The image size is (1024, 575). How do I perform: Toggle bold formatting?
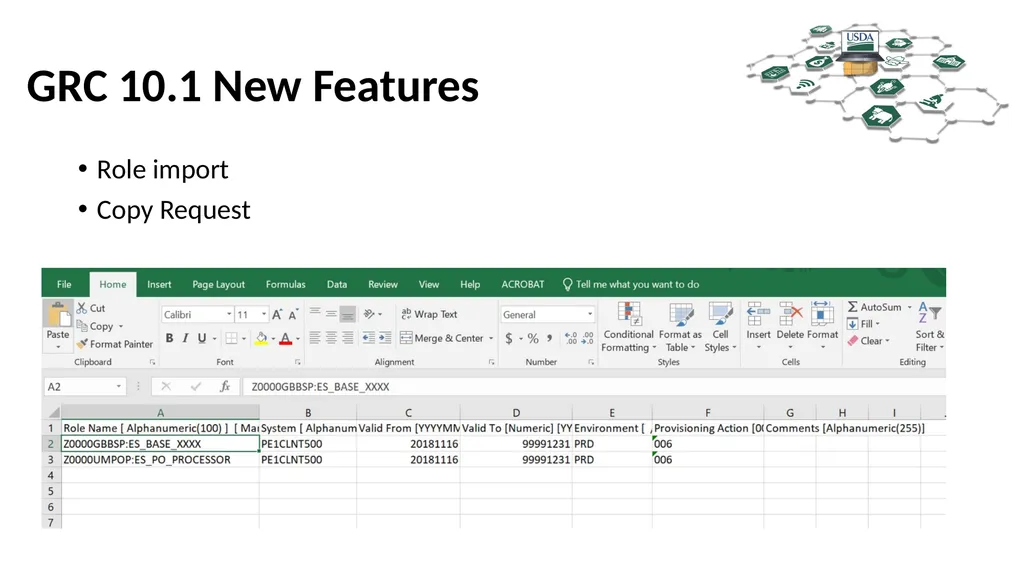(x=170, y=338)
